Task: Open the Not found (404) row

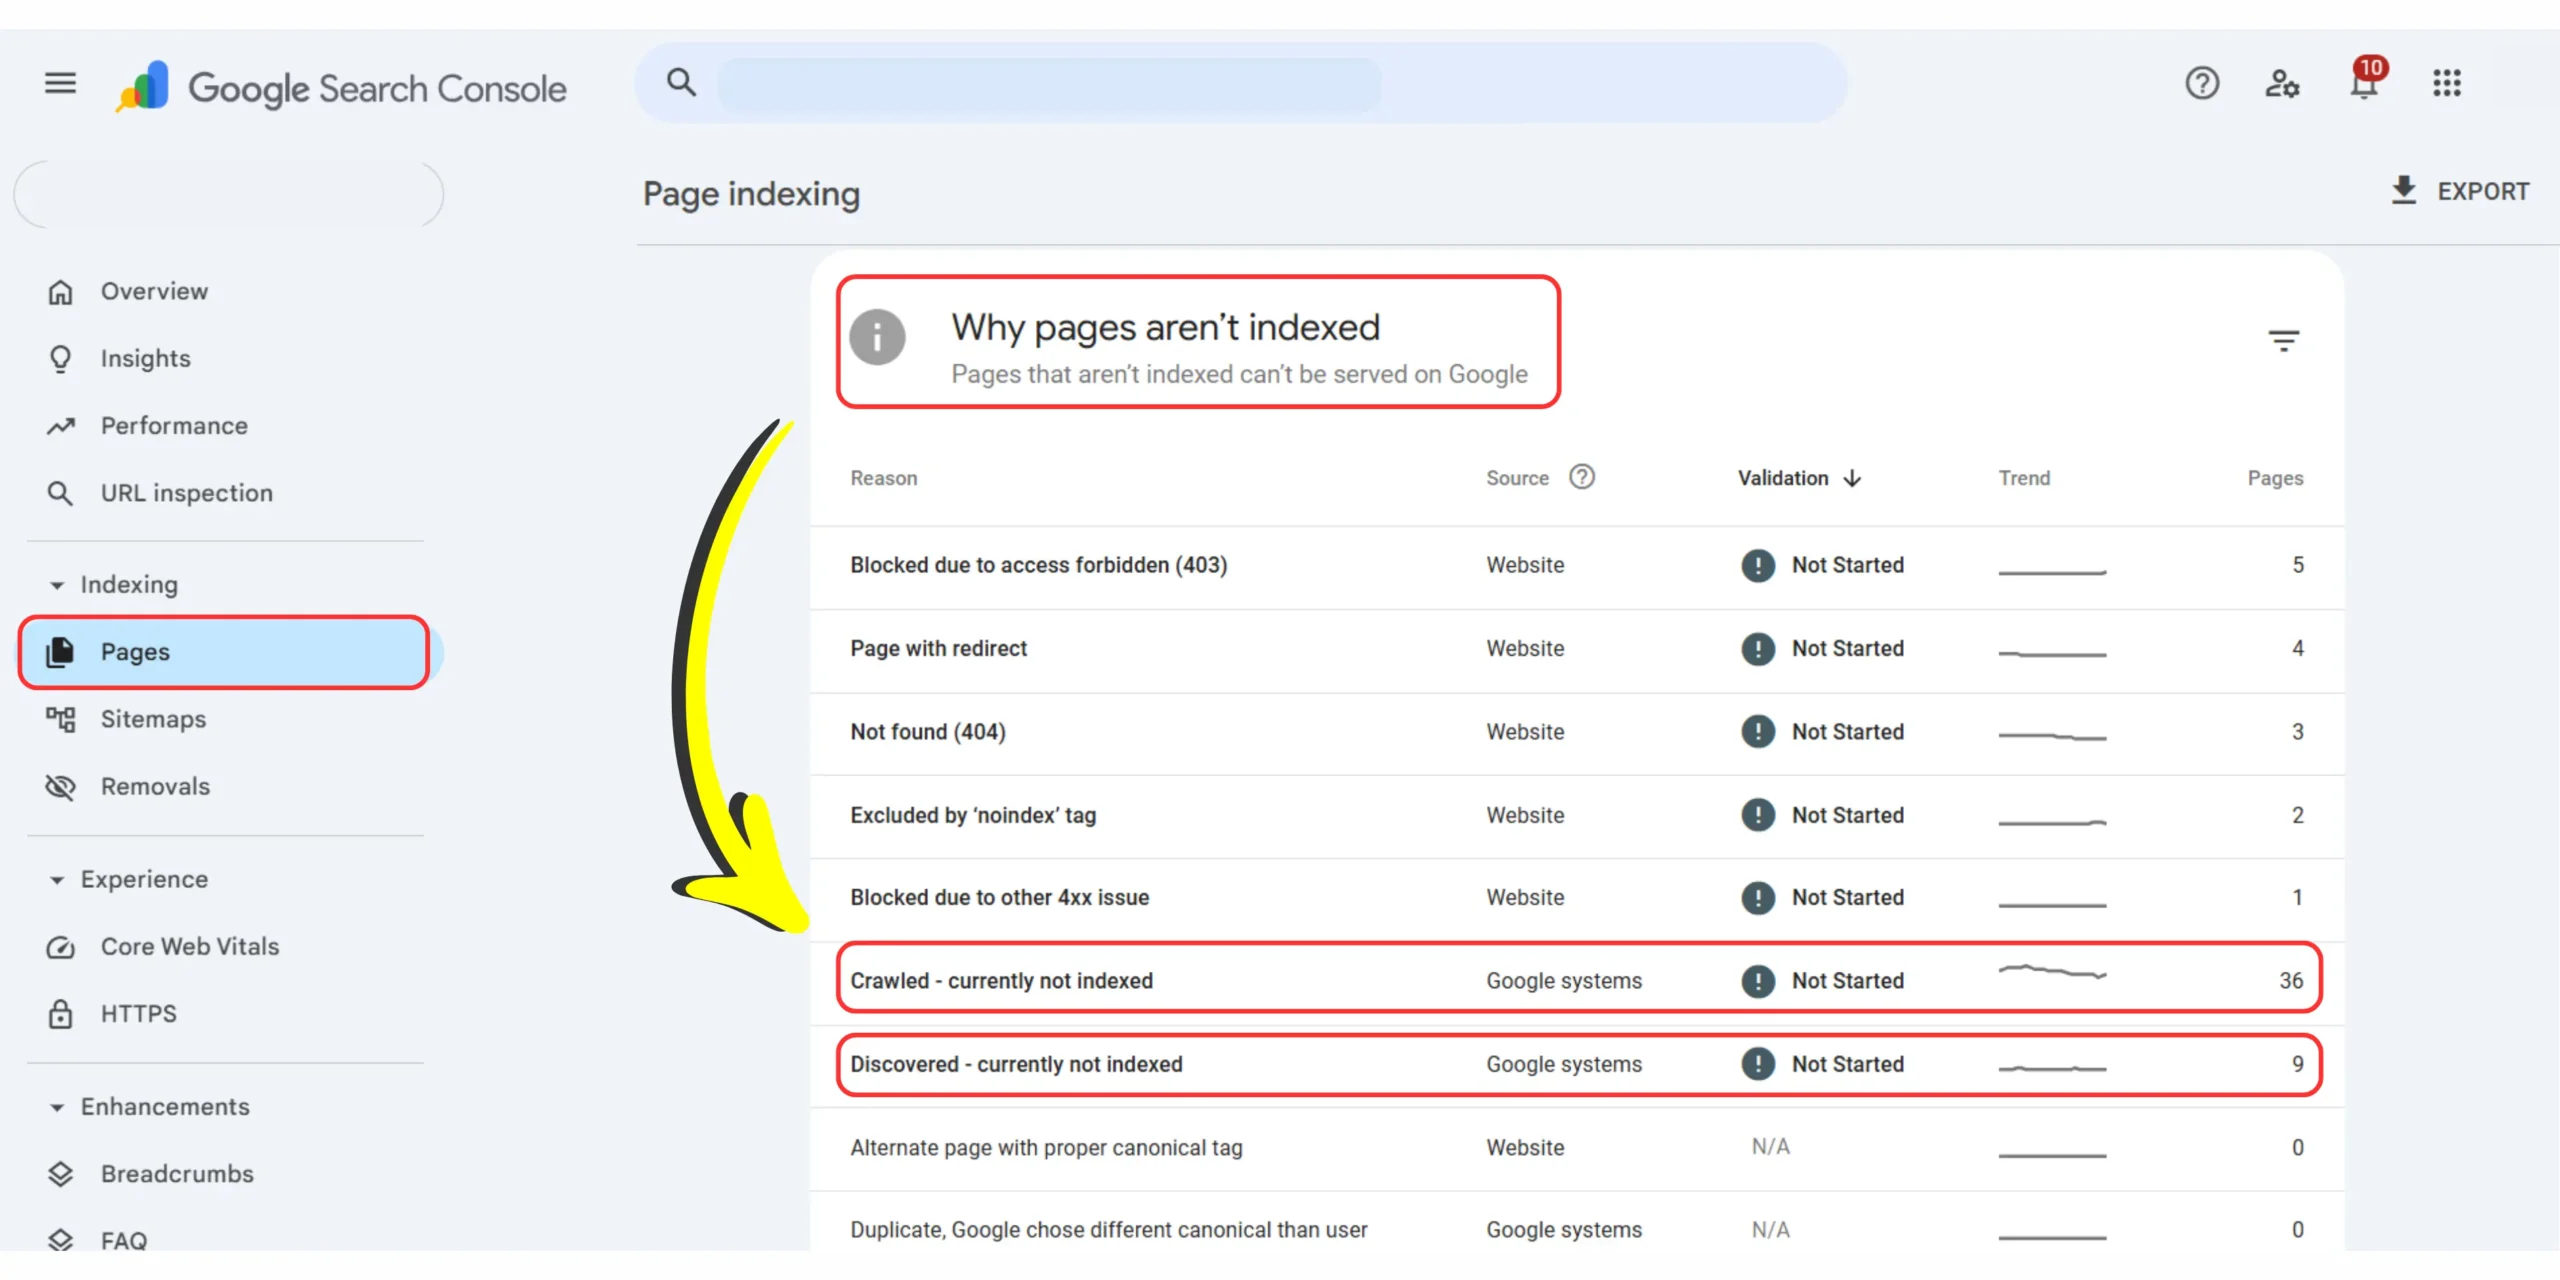Action: point(1577,732)
